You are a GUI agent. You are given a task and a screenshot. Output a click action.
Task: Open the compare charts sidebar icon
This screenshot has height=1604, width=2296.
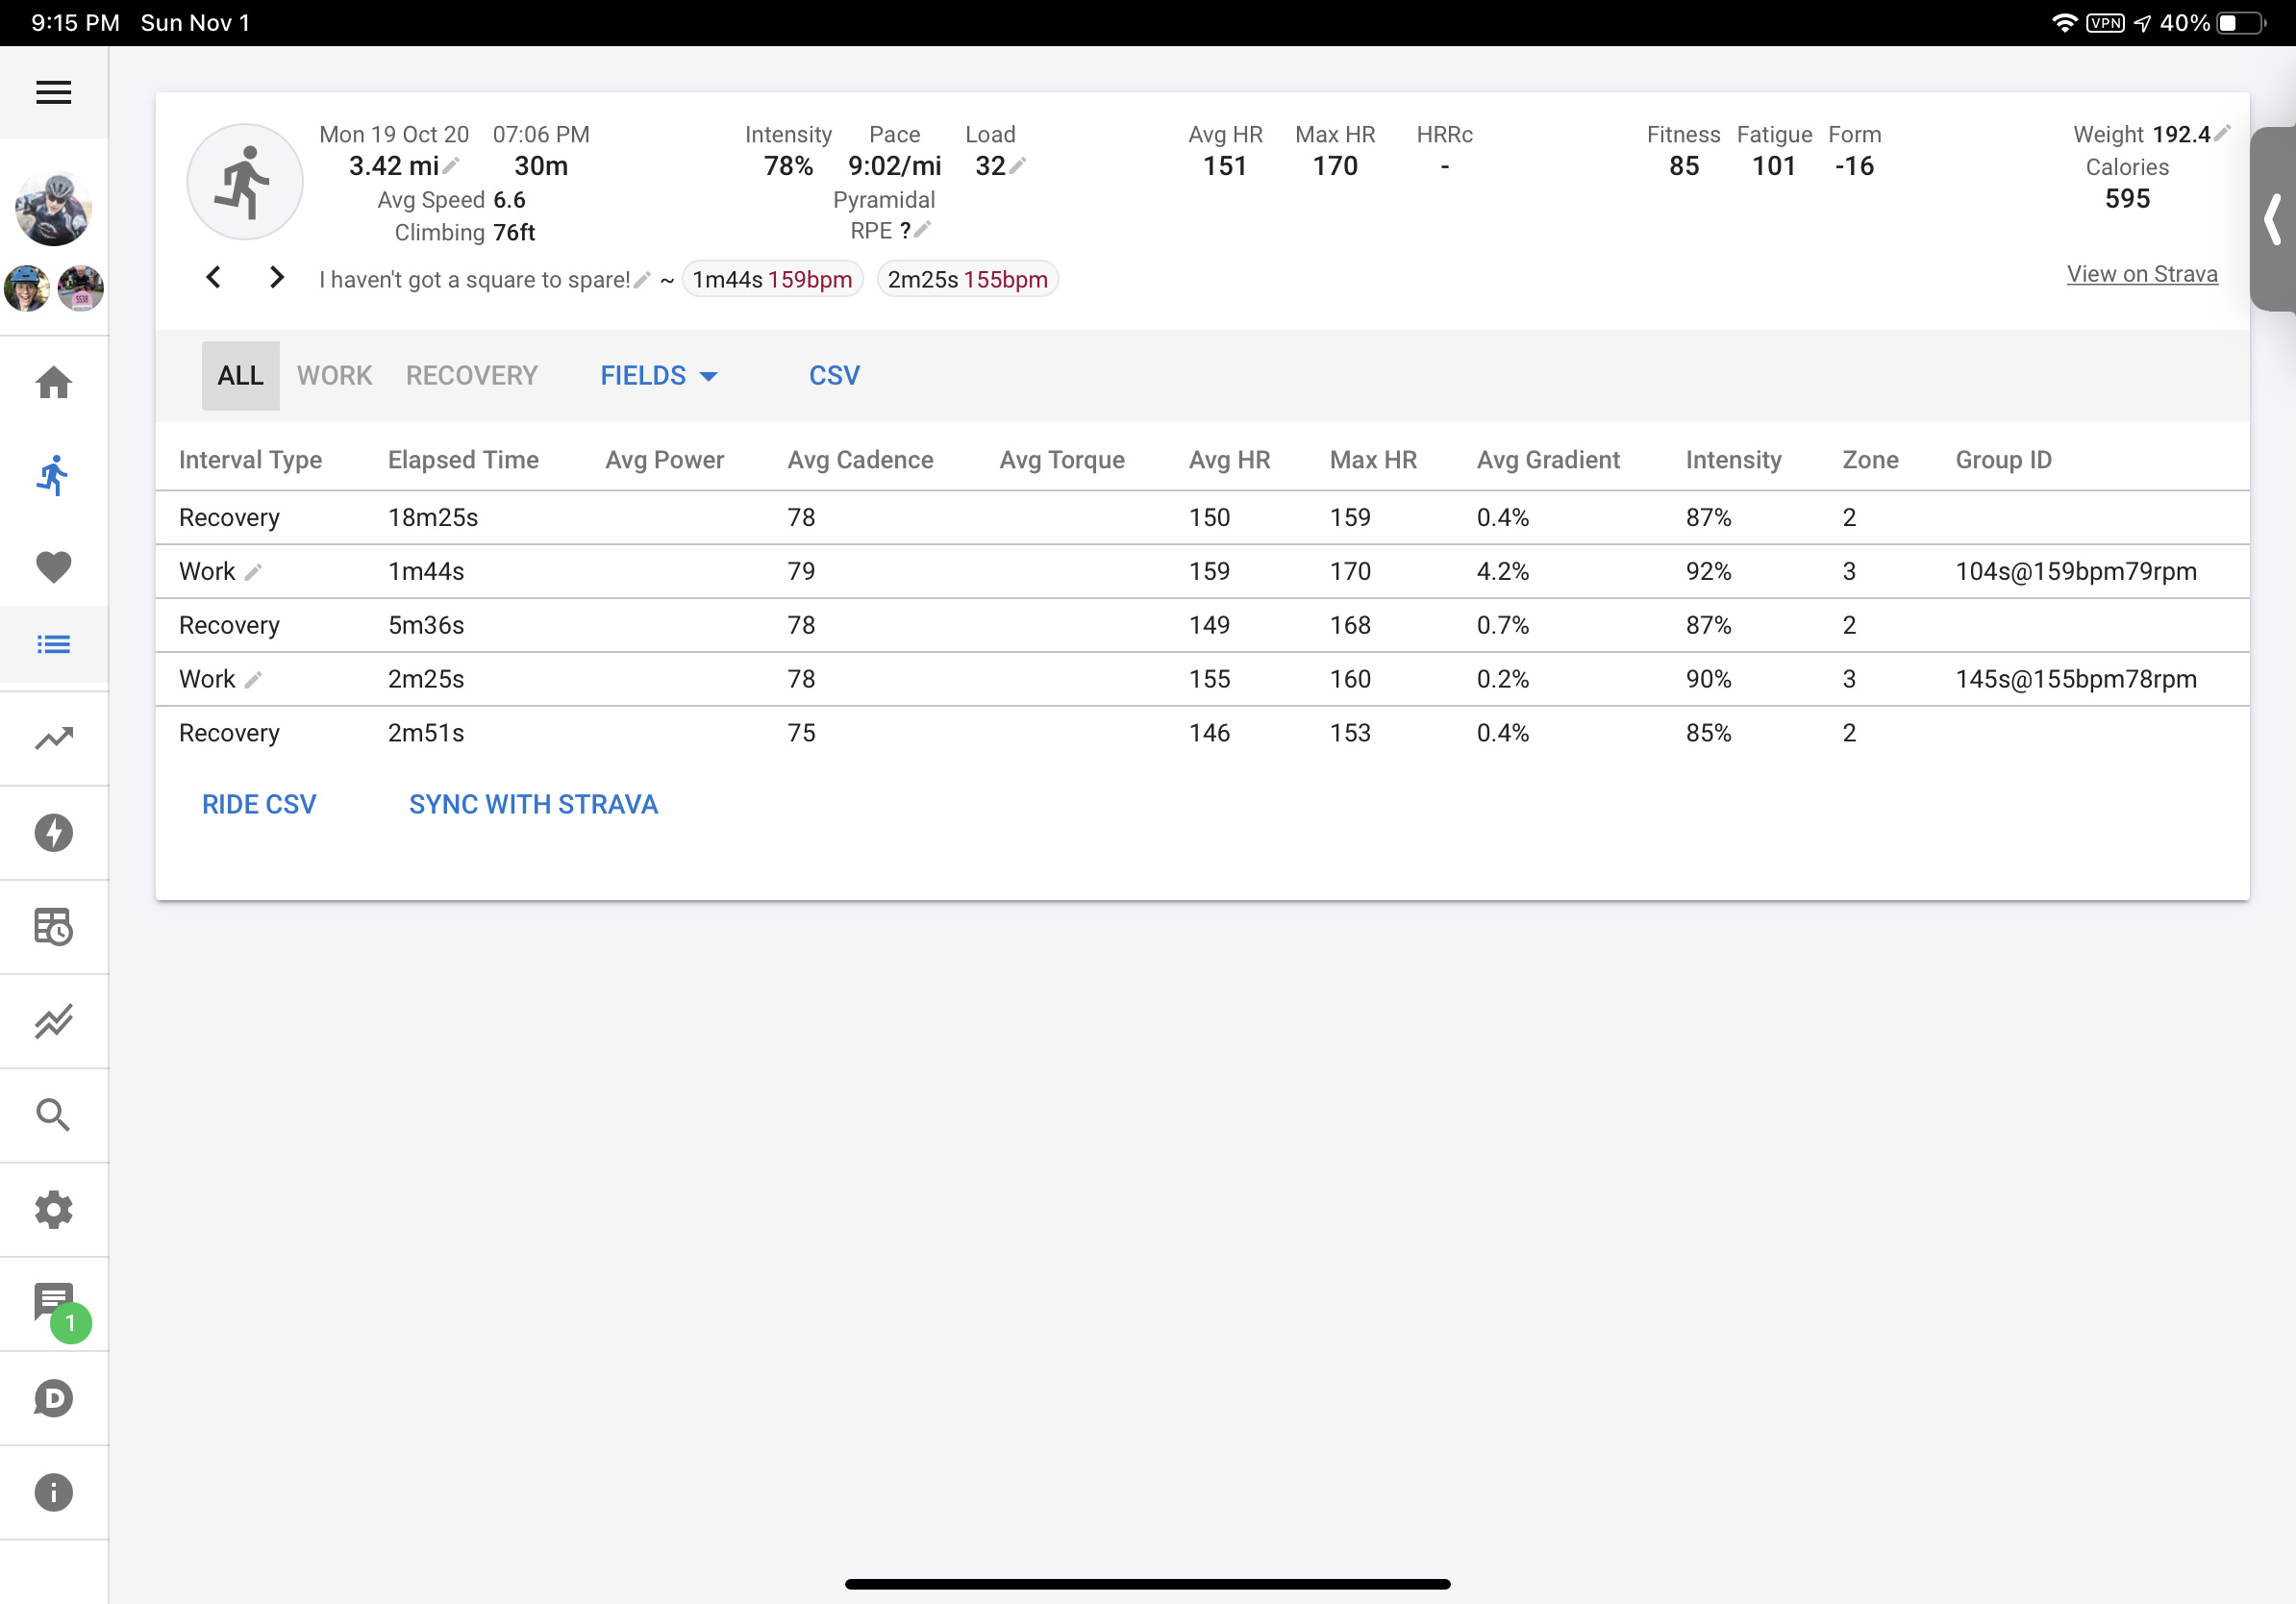pos(54,1021)
